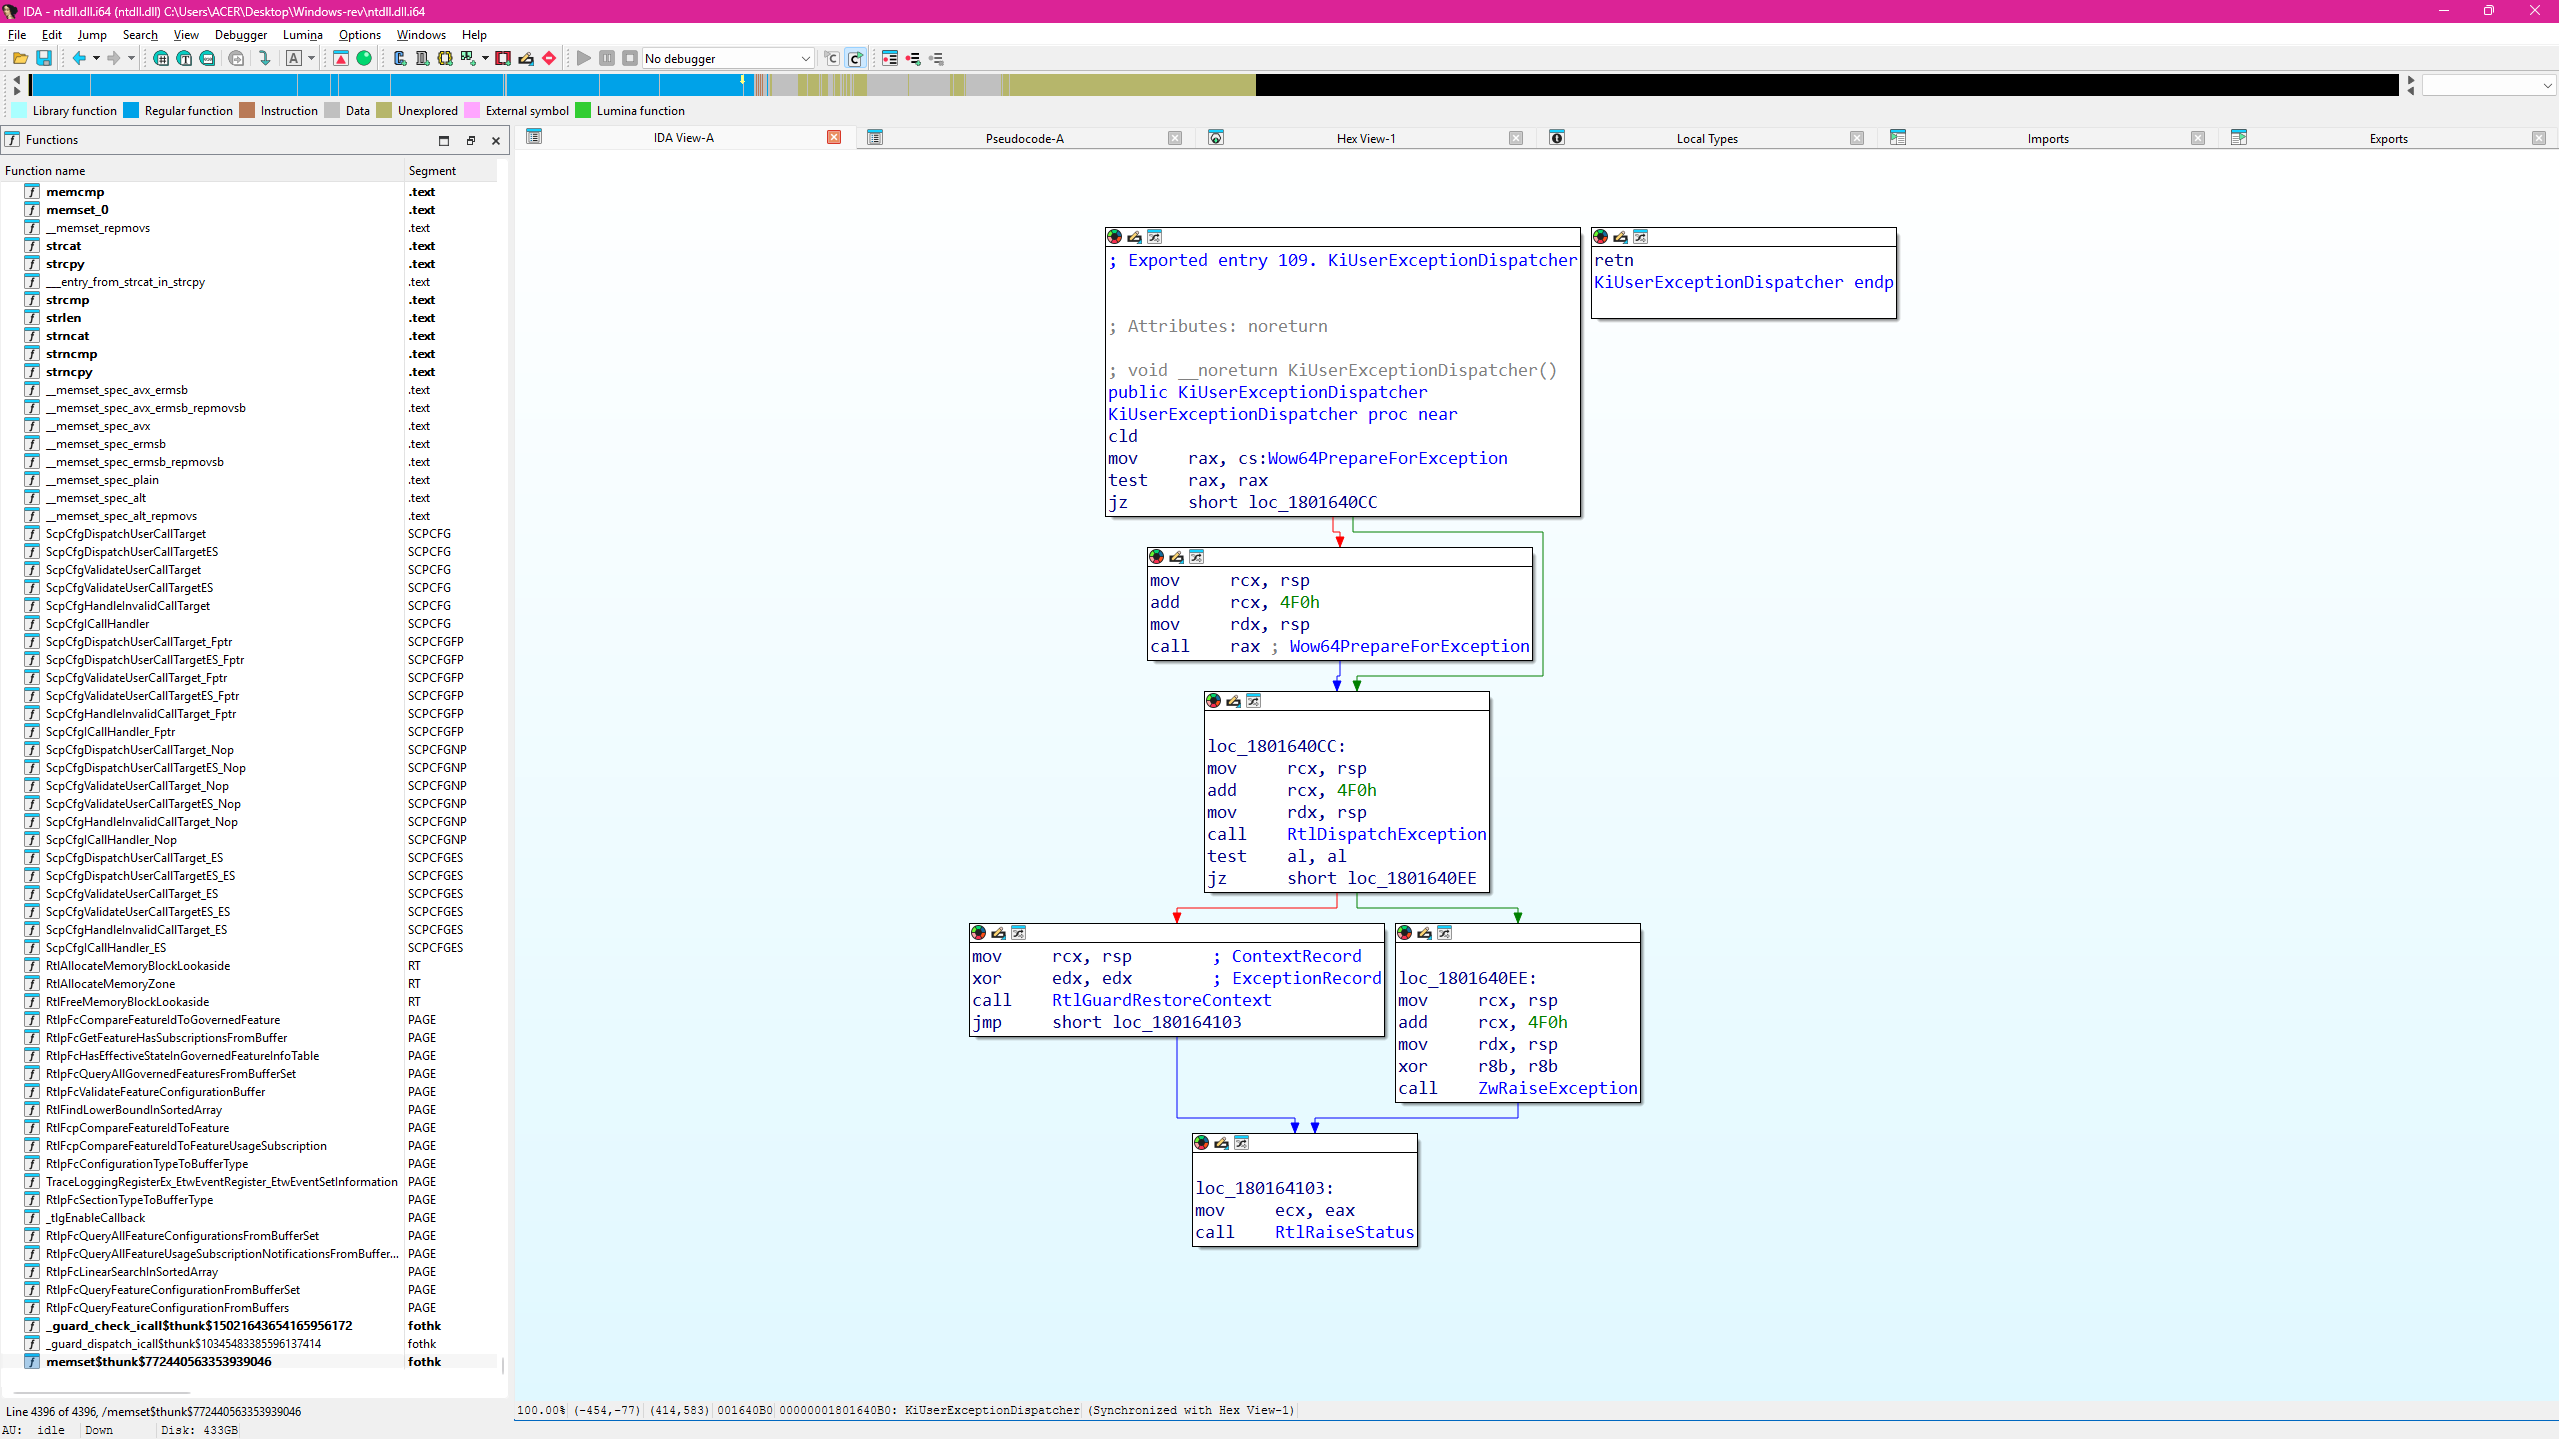Viewport: 2559px width, 1439px height.
Task: Close the Hex View-1 tab
Action: click(x=1516, y=138)
